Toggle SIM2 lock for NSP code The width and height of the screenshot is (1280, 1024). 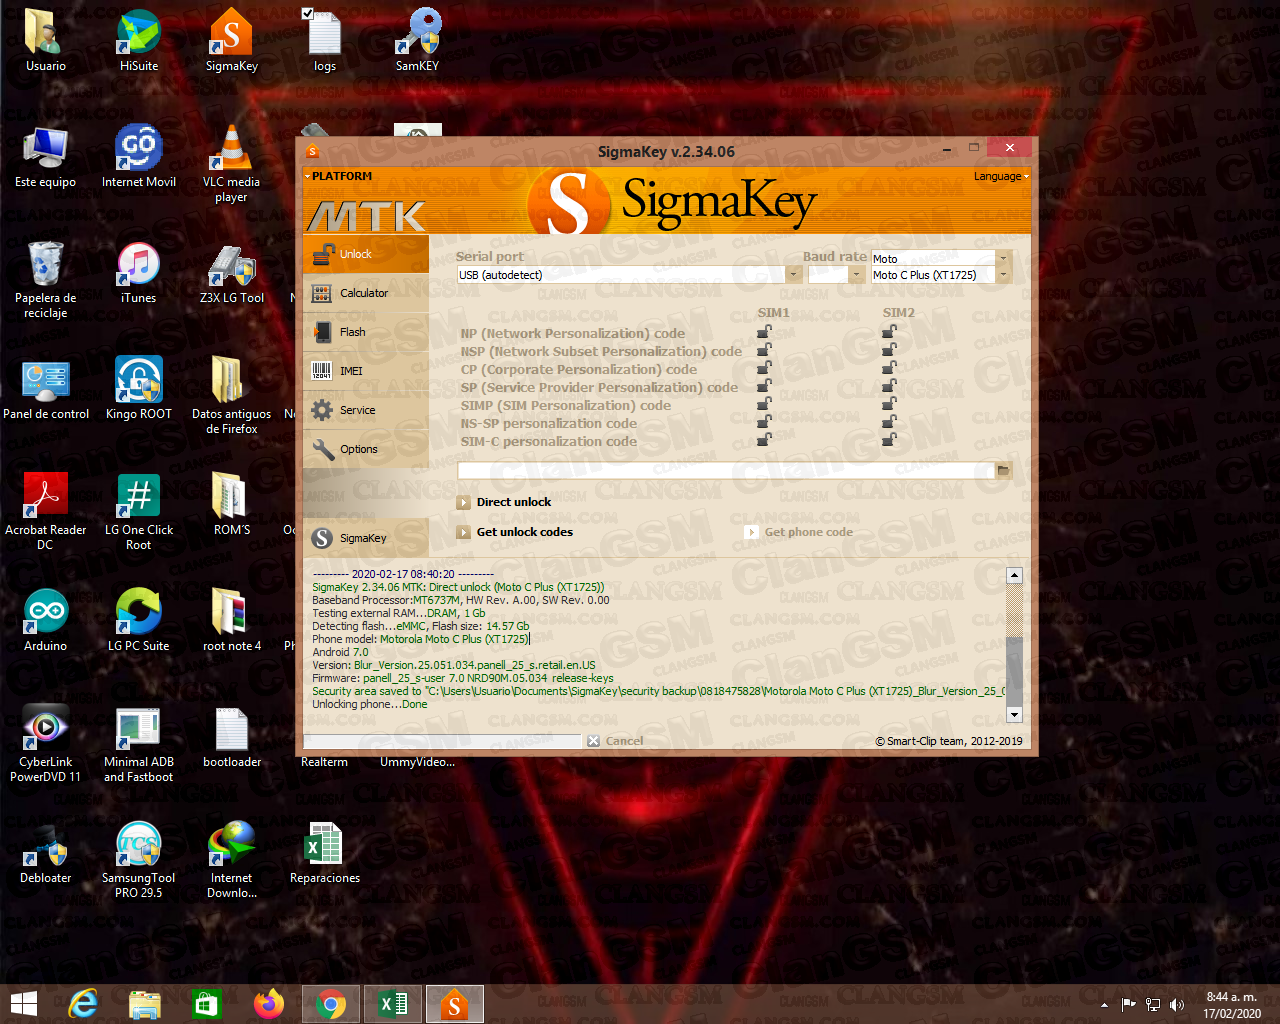coord(889,350)
